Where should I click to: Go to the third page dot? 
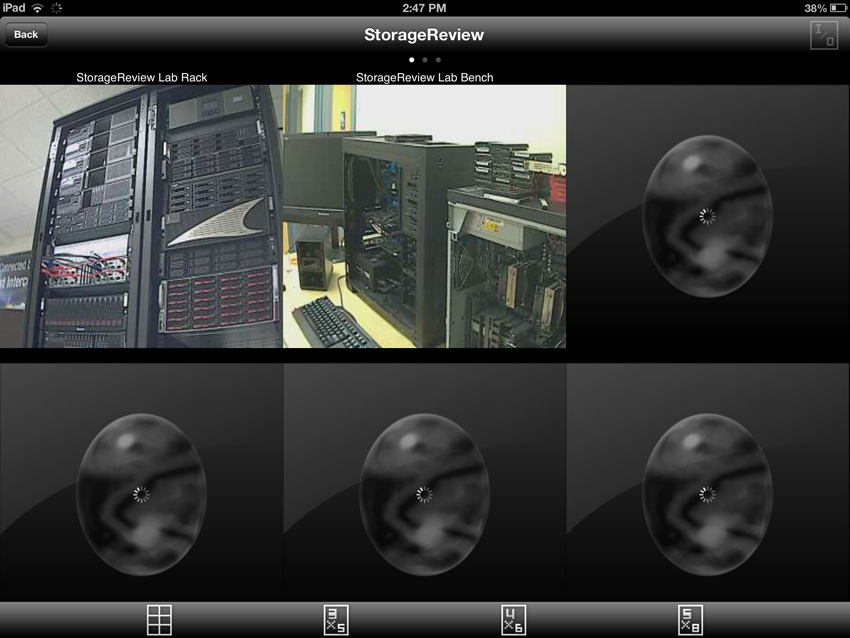[438, 60]
